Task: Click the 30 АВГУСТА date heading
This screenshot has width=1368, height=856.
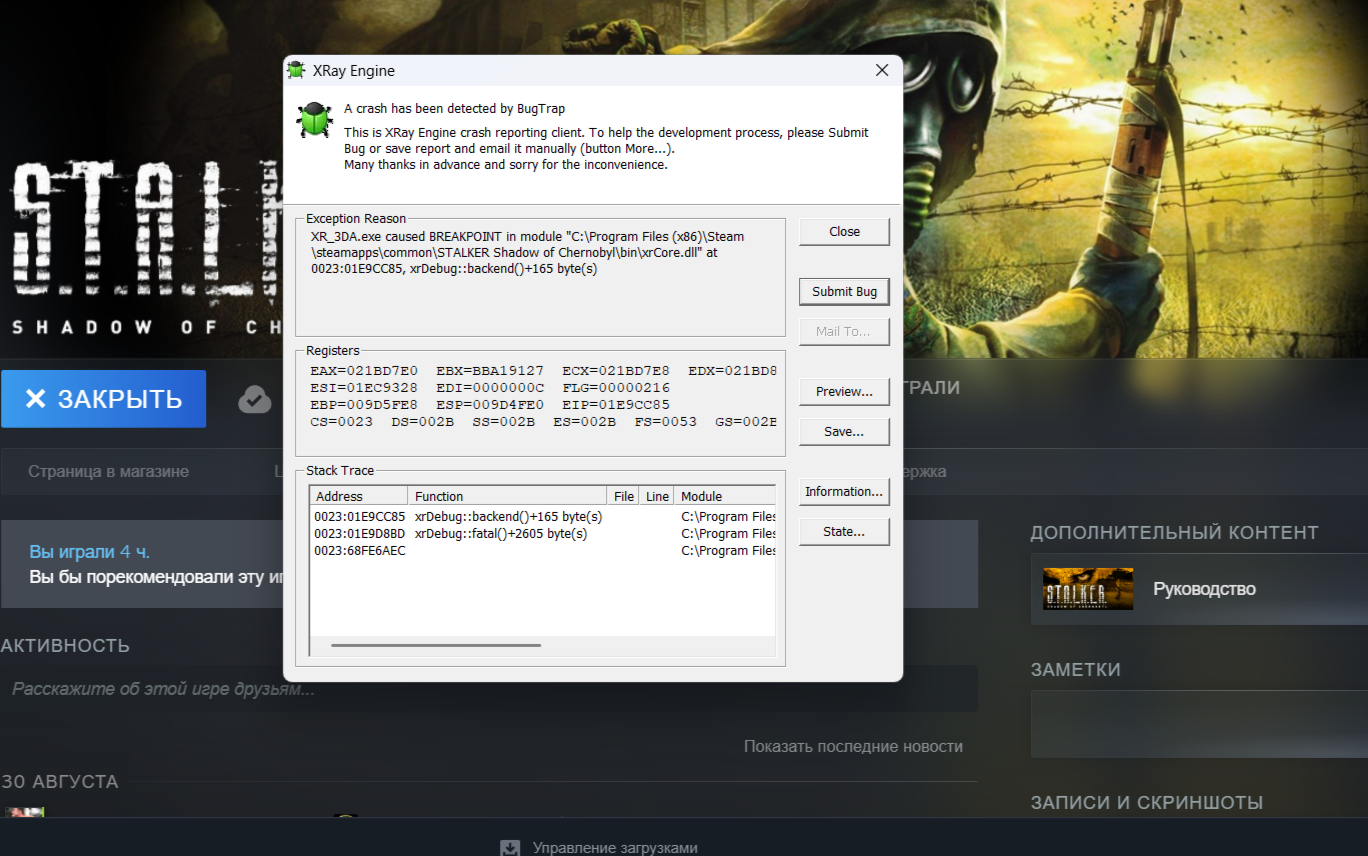Action: click(60, 782)
